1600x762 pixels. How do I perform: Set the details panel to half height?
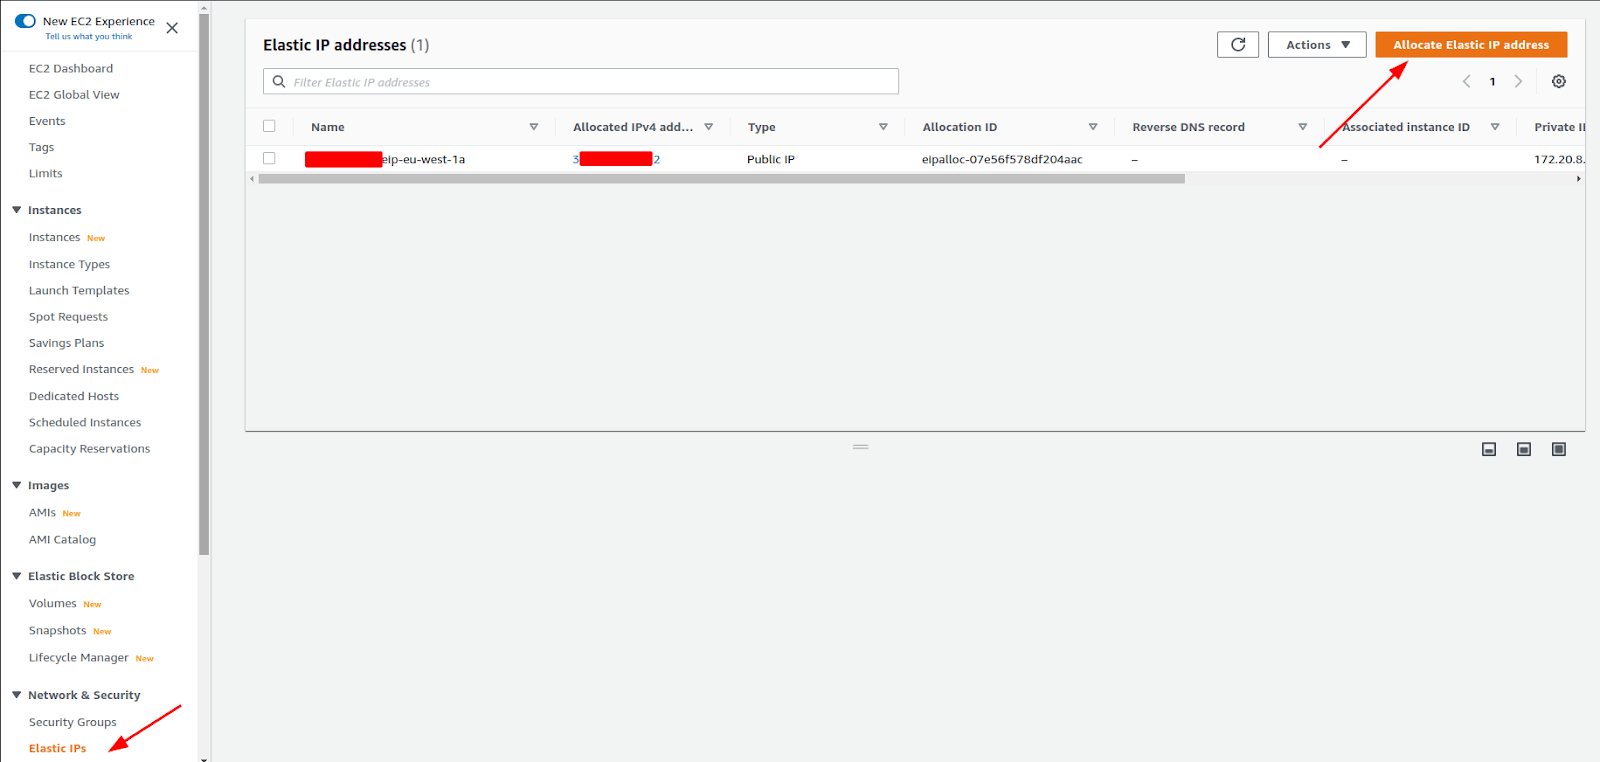pos(1523,450)
